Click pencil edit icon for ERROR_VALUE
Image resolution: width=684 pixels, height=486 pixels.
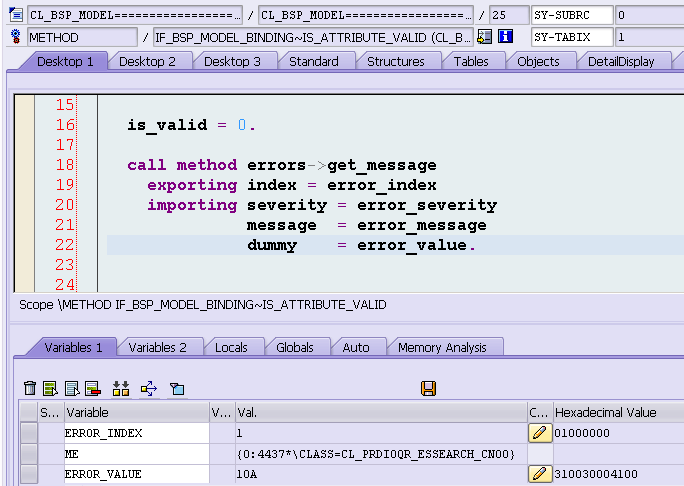pyautogui.click(x=540, y=474)
